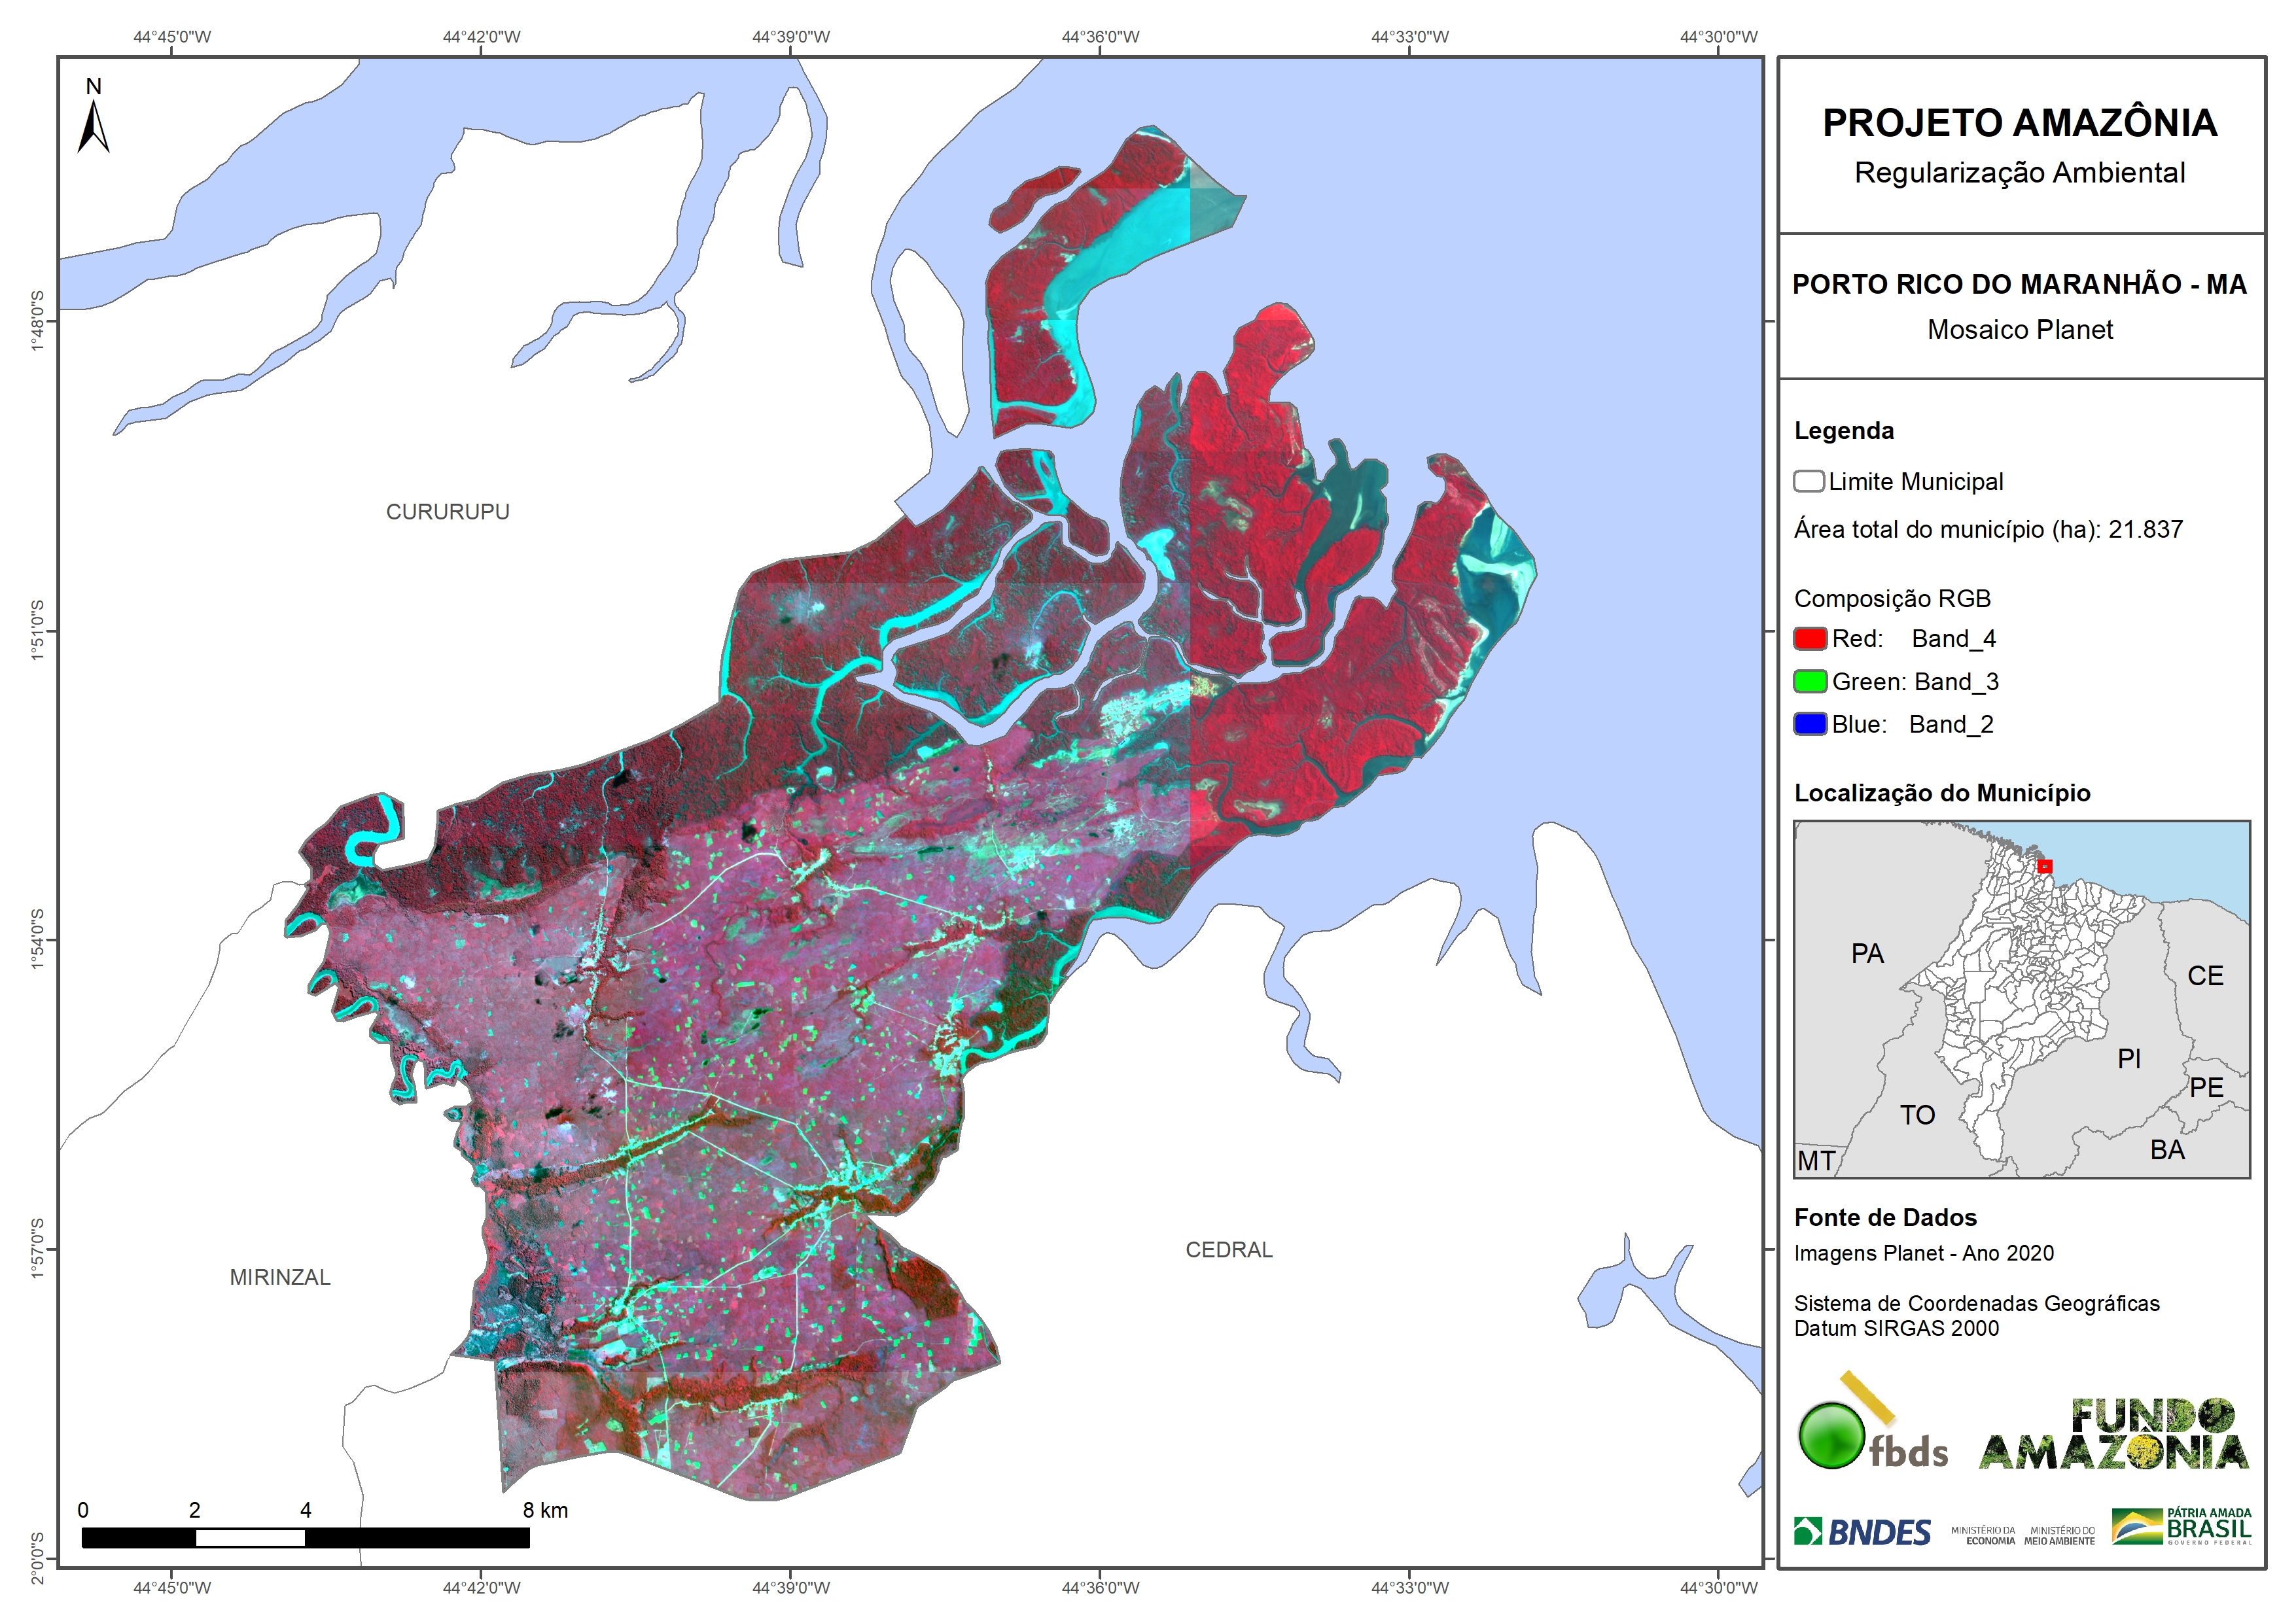The width and height of the screenshot is (2296, 1623).
Task: Click the blue Band_2 color swatch
Action: 1809,723
